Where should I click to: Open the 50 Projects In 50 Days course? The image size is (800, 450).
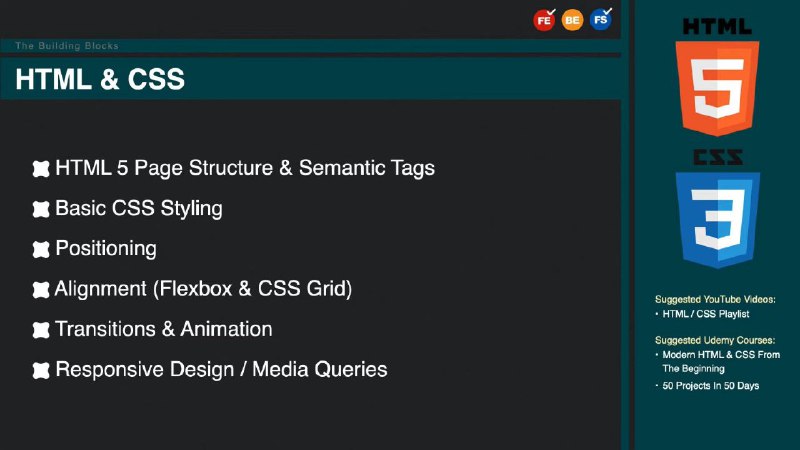coord(711,386)
